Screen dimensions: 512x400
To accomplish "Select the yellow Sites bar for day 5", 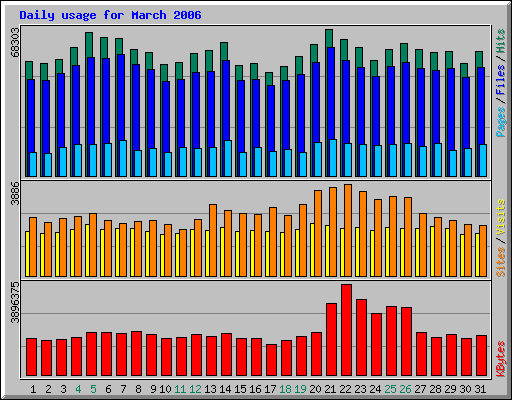I will pyautogui.click(x=87, y=250).
